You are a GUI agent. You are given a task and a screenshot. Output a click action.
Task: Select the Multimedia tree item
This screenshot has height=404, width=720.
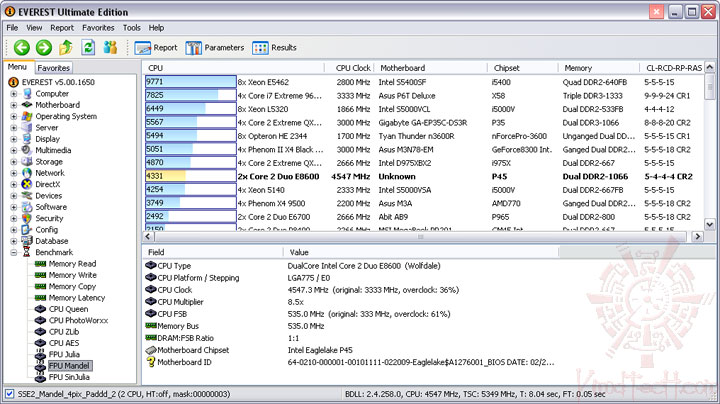[x=53, y=150]
